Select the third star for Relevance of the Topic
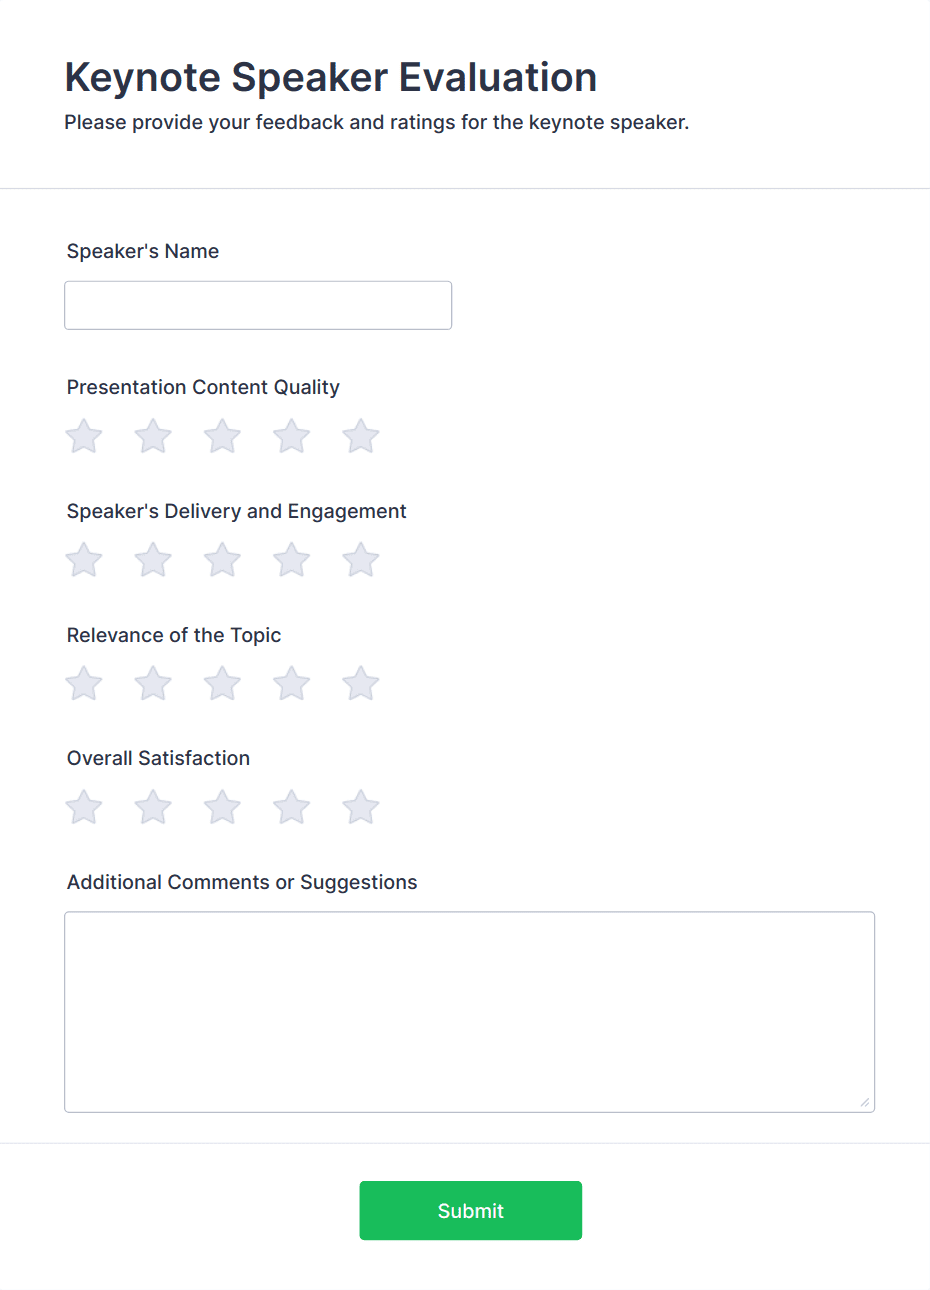Image resolution: width=930 pixels, height=1290 pixels. [221, 684]
